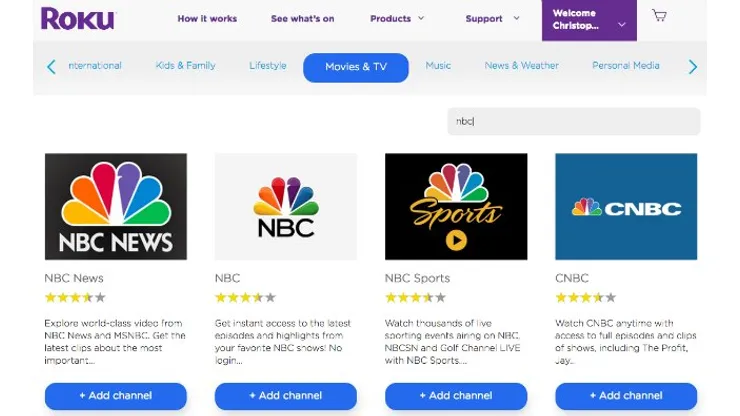740x416 pixels.
Task: Open the Welcome account dropdown
Action: (x=588, y=20)
